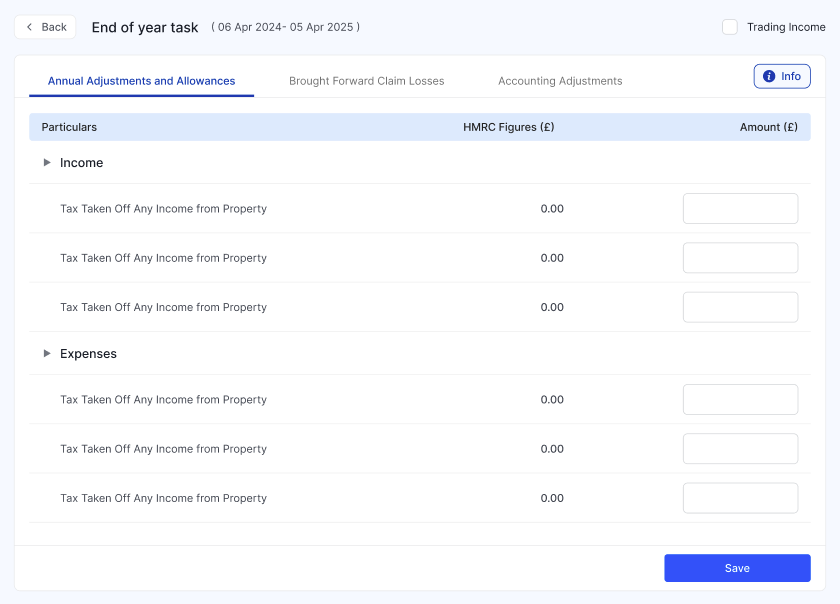Click the tax year date range text

285,27
